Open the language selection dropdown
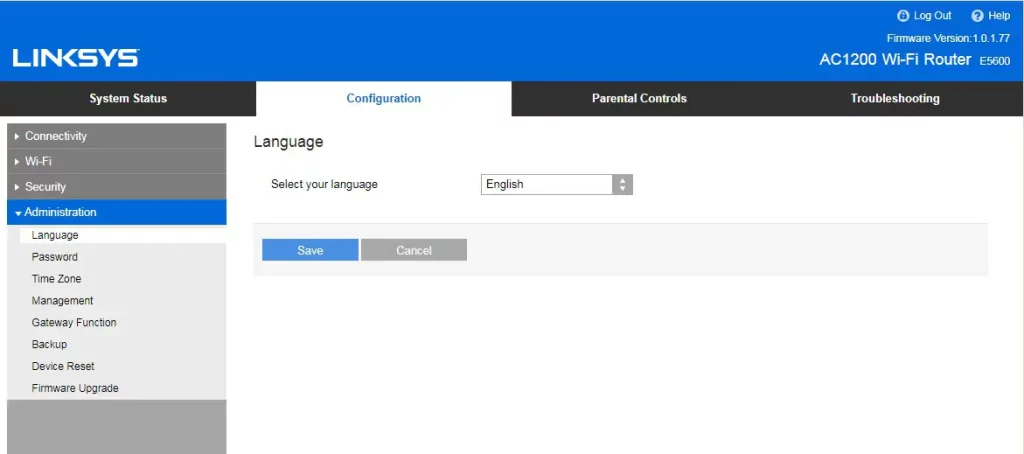1024x454 pixels. click(557, 184)
